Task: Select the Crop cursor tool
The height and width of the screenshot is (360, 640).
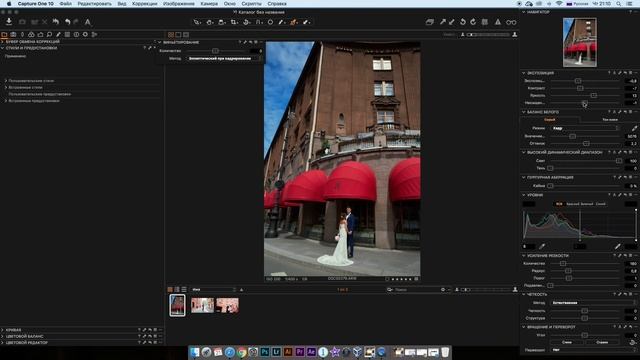Action: point(234,22)
